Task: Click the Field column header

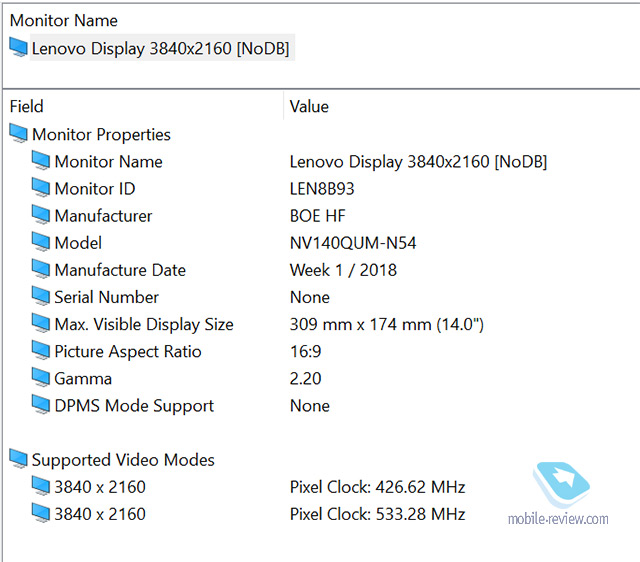Action: (27, 107)
